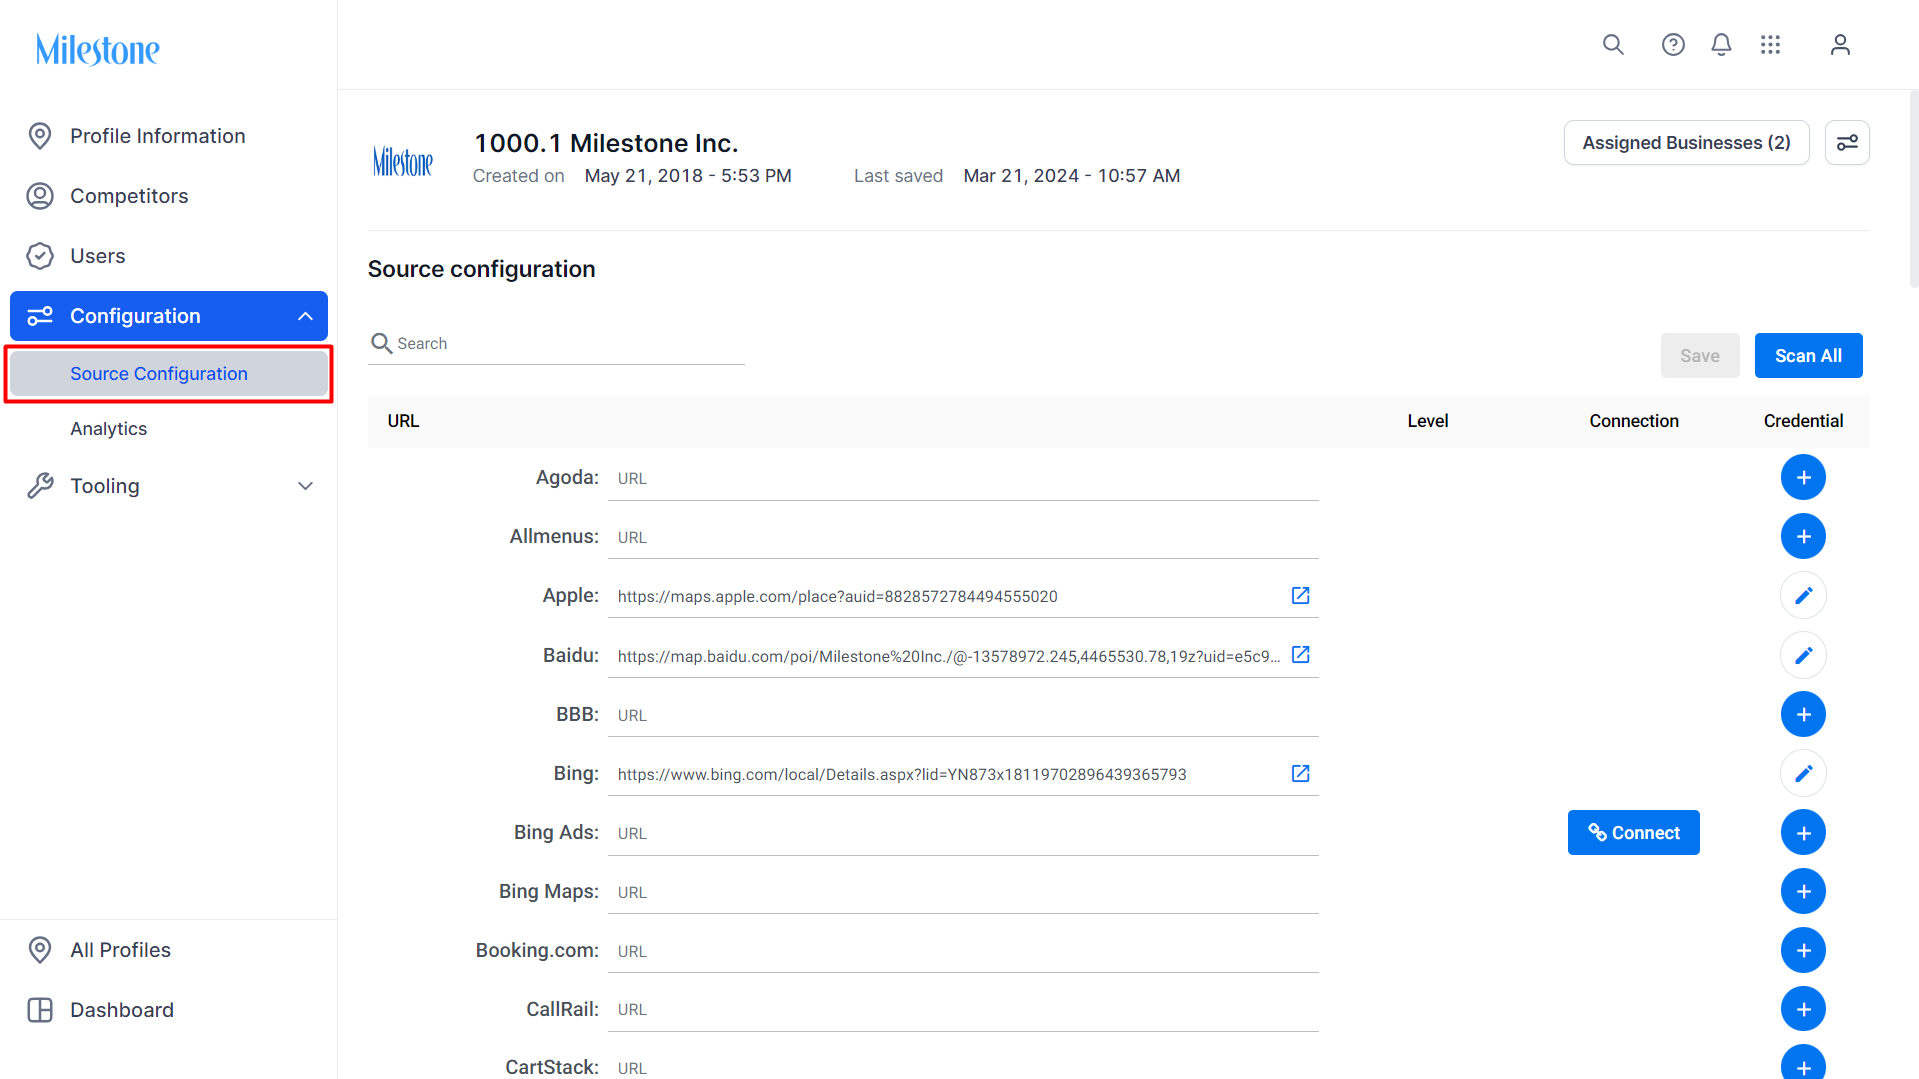
Task: Focus the source Search field
Action: 556,344
